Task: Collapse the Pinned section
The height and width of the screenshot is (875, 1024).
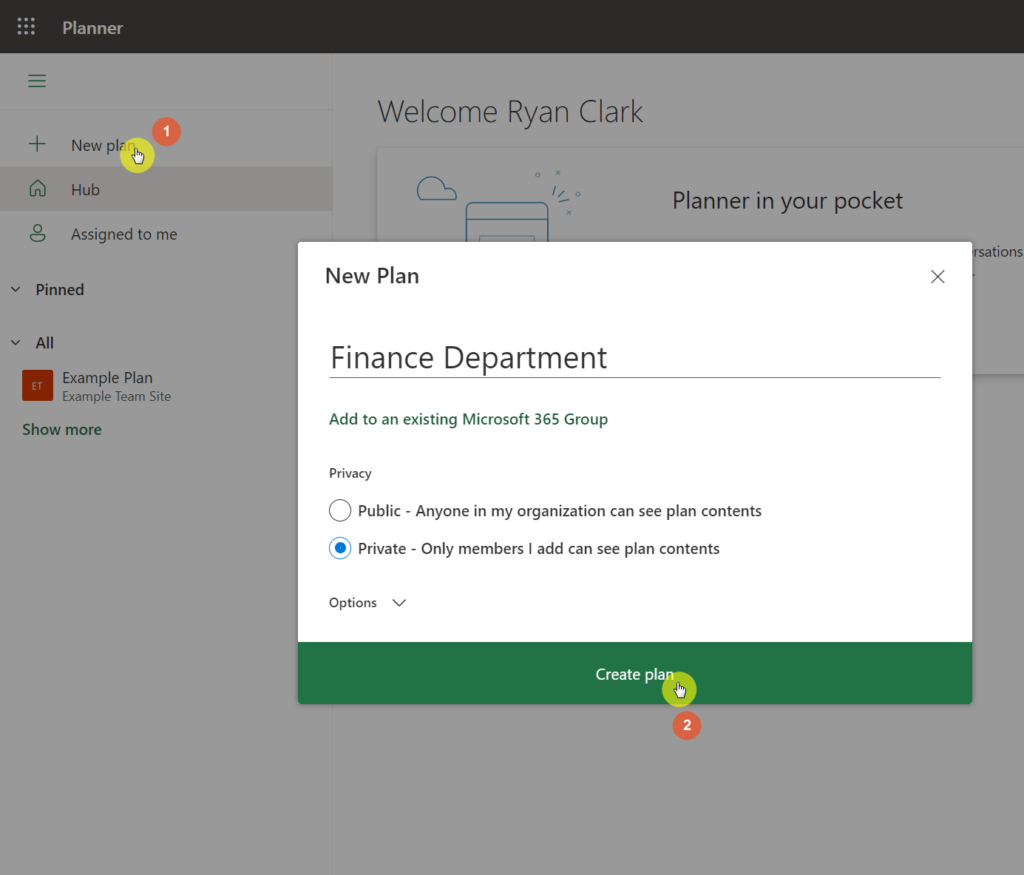Action: (16, 289)
